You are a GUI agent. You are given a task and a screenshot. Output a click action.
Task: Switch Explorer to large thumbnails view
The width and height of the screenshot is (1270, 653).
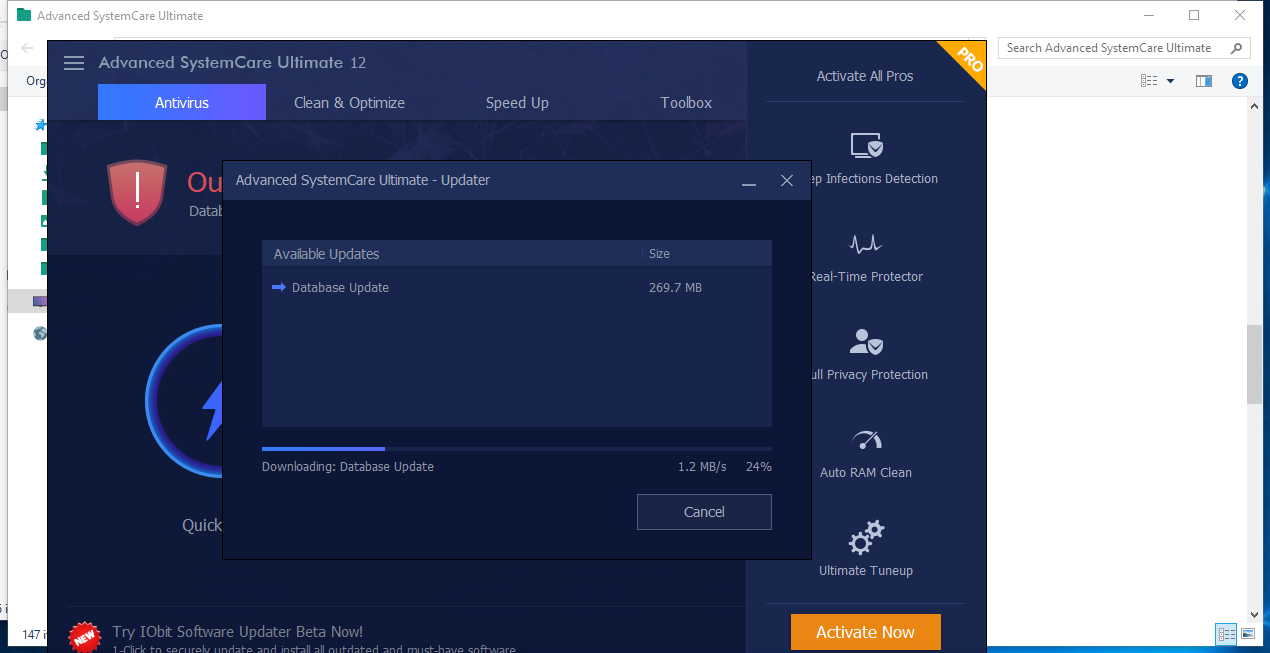point(1248,634)
